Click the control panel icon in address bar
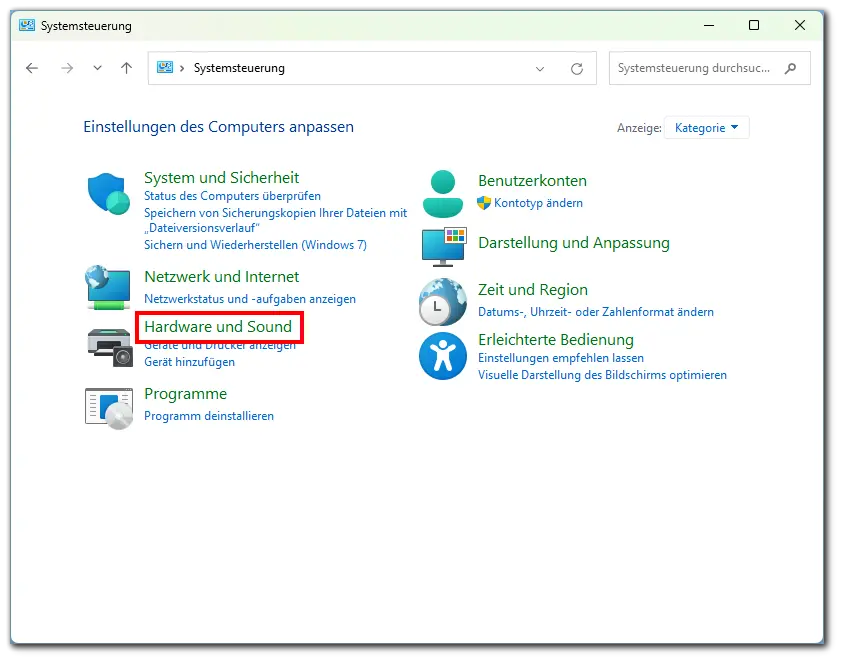Screen dimensions: 842x662 point(165,68)
